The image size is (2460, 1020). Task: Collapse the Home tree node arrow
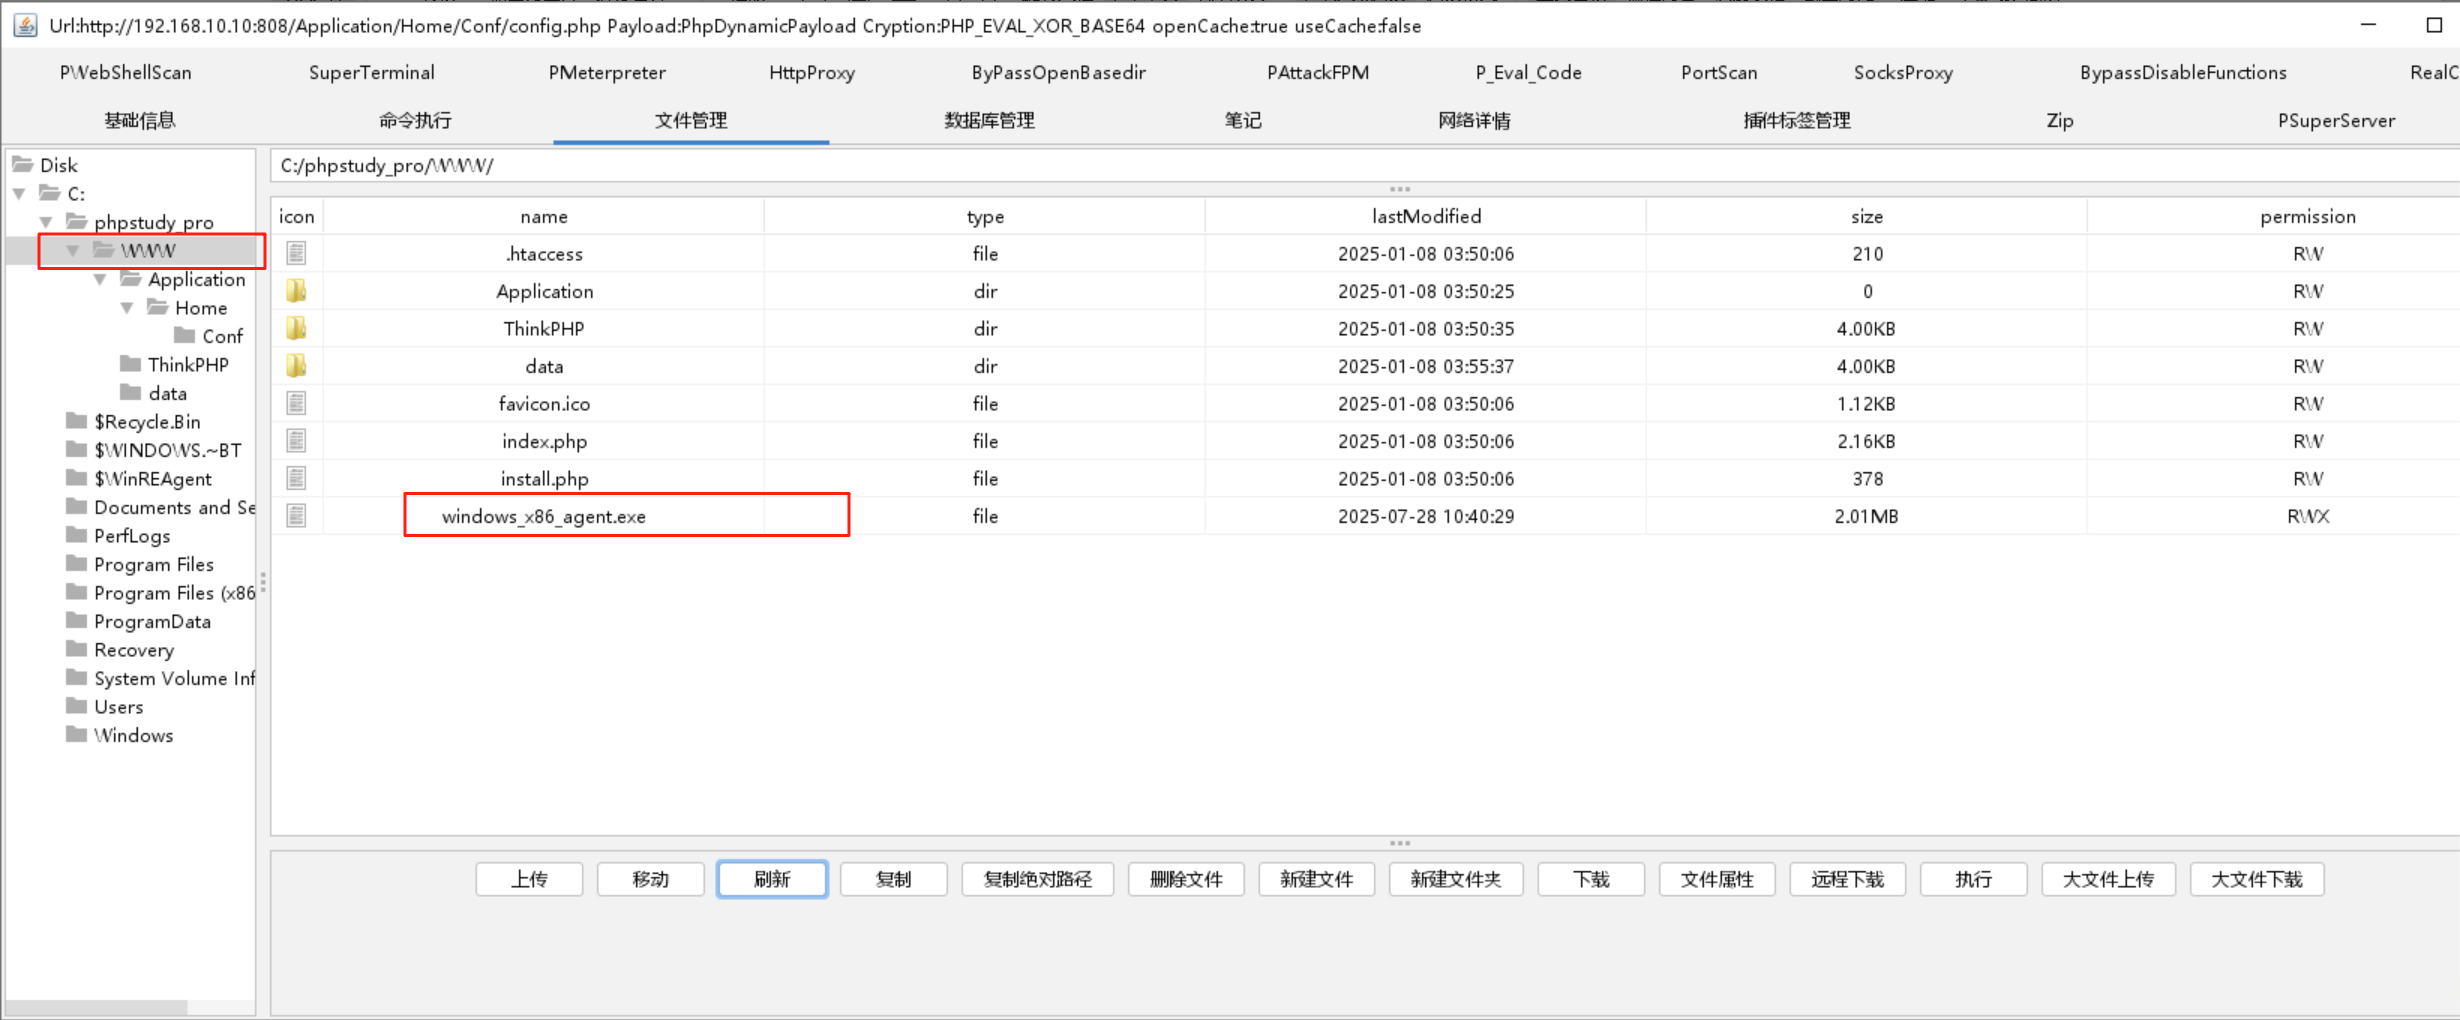pos(127,307)
